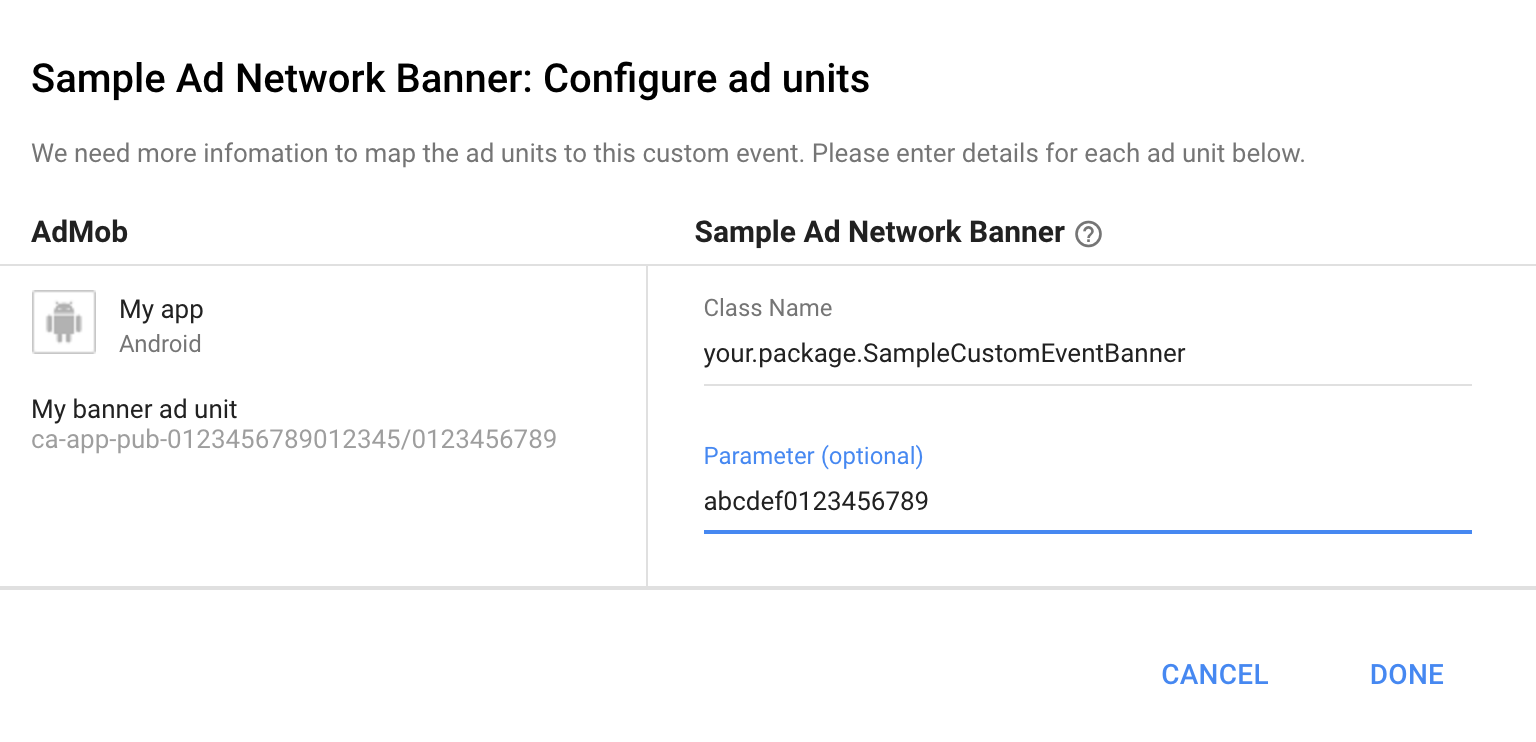Select the "My app" app name
This screenshot has width=1536, height=742.
[x=161, y=309]
